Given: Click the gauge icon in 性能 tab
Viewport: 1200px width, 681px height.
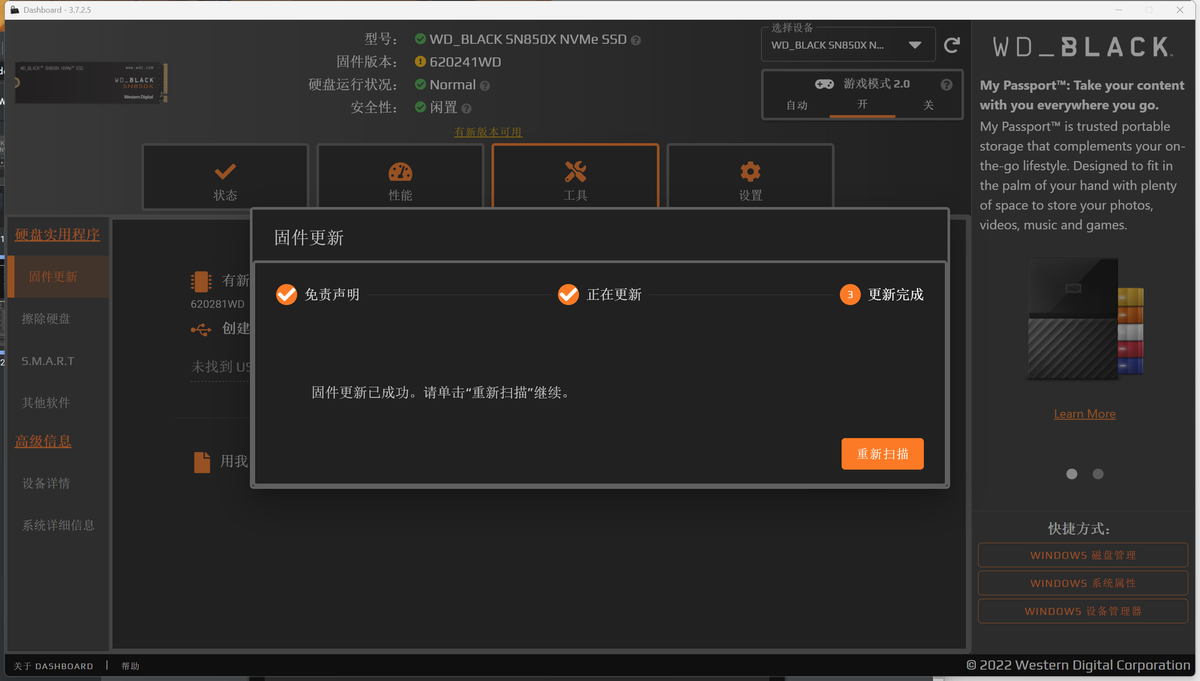Looking at the screenshot, I should pyautogui.click(x=400, y=171).
